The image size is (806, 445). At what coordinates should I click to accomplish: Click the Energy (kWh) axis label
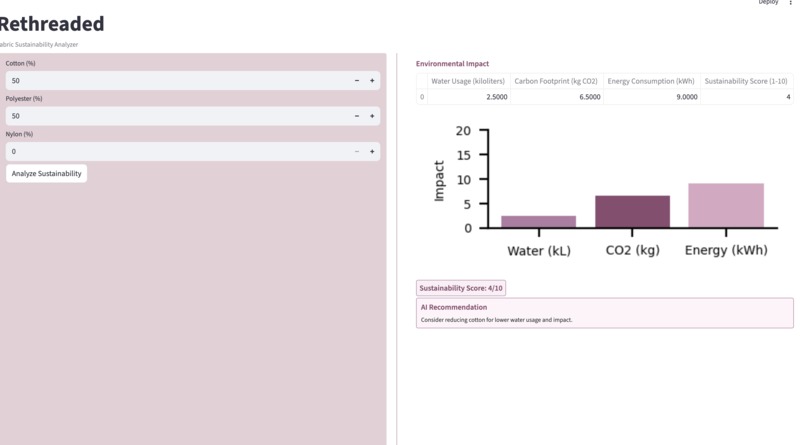point(726,250)
